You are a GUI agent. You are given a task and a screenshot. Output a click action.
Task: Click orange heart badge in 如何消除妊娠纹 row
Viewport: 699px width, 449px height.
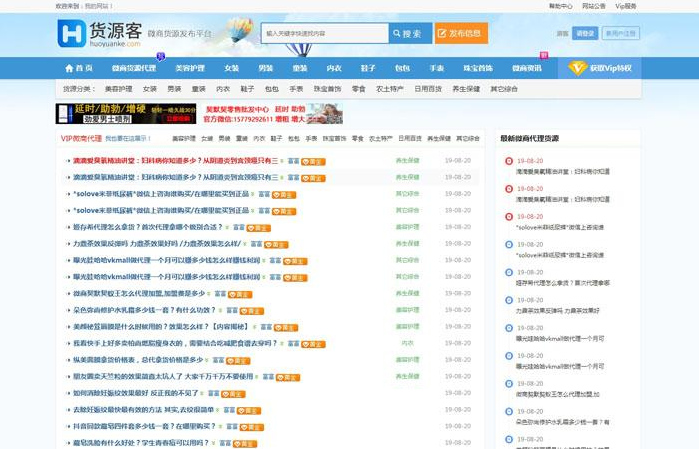(233, 394)
